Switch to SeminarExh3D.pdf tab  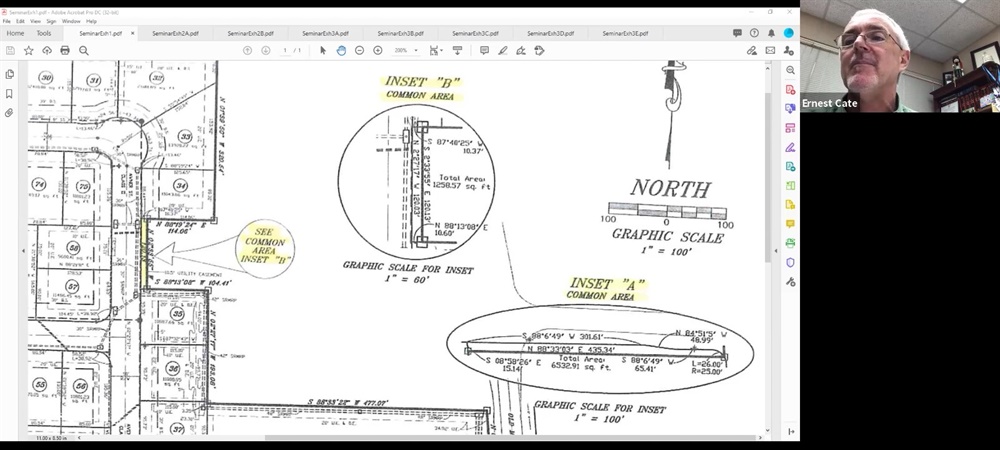click(x=550, y=33)
